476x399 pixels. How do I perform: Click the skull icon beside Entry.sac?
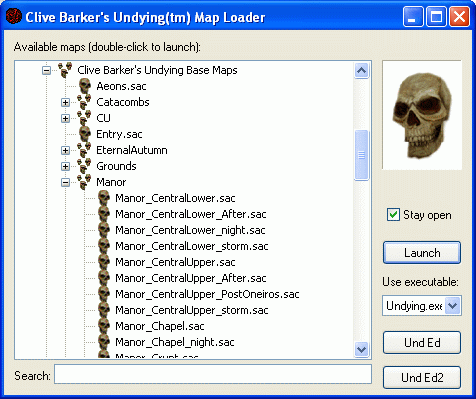tap(85, 134)
